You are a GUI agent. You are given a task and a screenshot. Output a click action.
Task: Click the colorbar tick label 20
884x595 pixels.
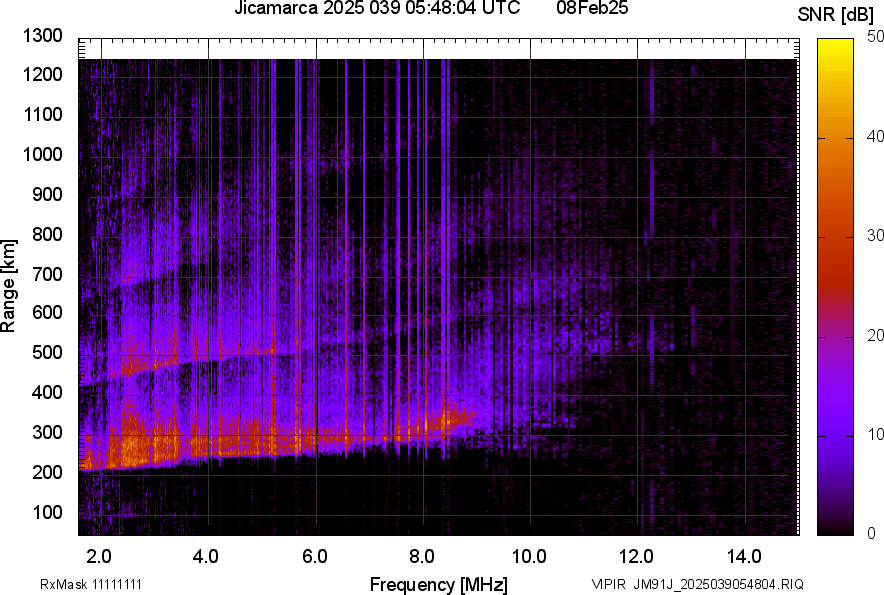click(x=874, y=335)
